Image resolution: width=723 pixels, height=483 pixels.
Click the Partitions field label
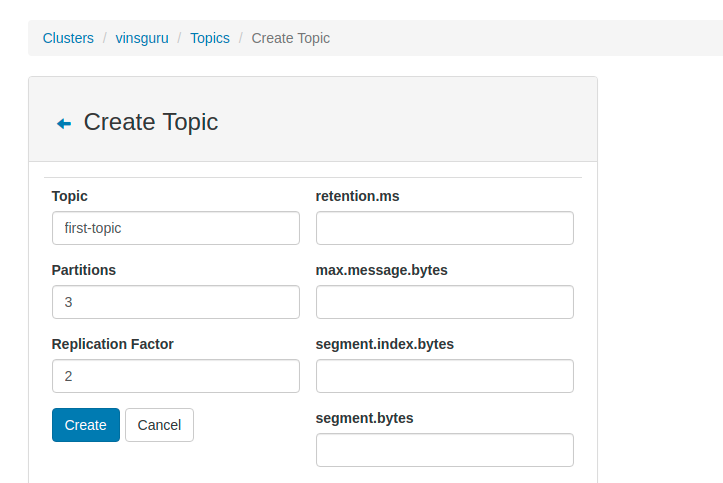click(x=84, y=270)
